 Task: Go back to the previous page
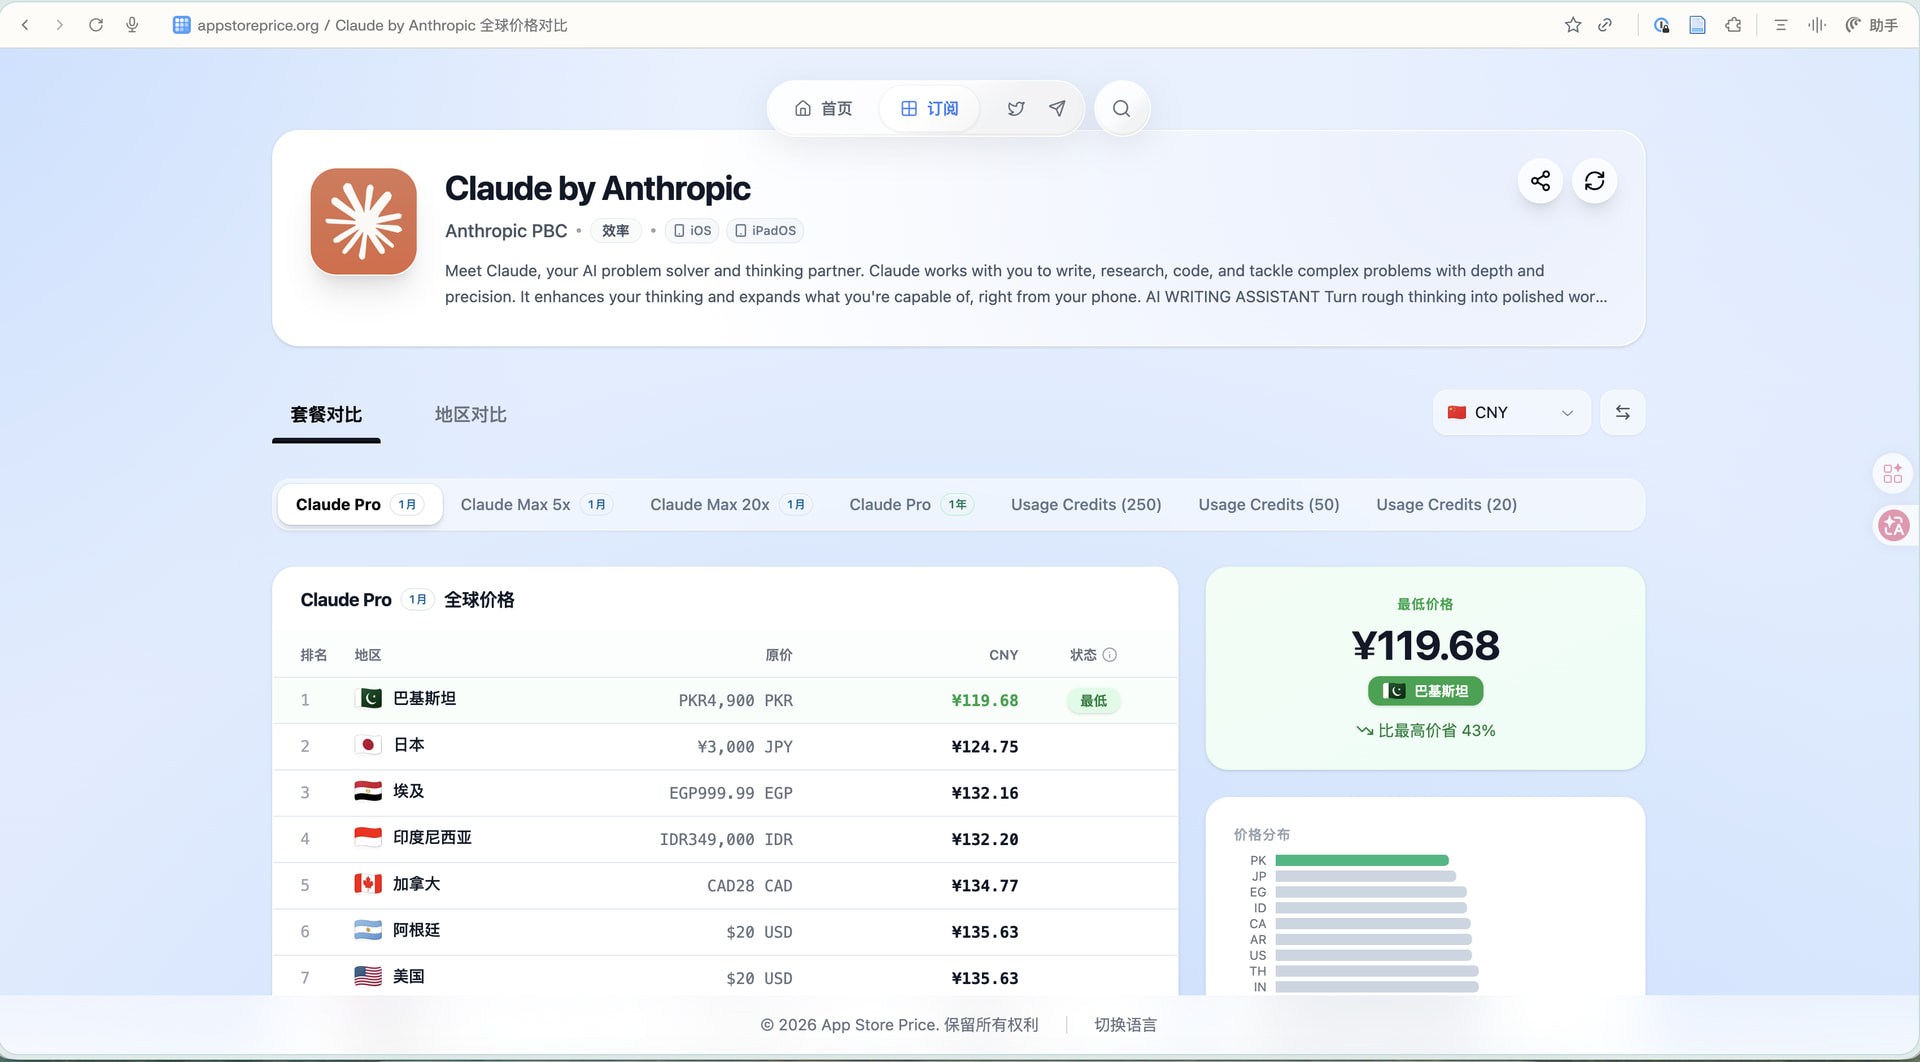pyautogui.click(x=26, y=25)
